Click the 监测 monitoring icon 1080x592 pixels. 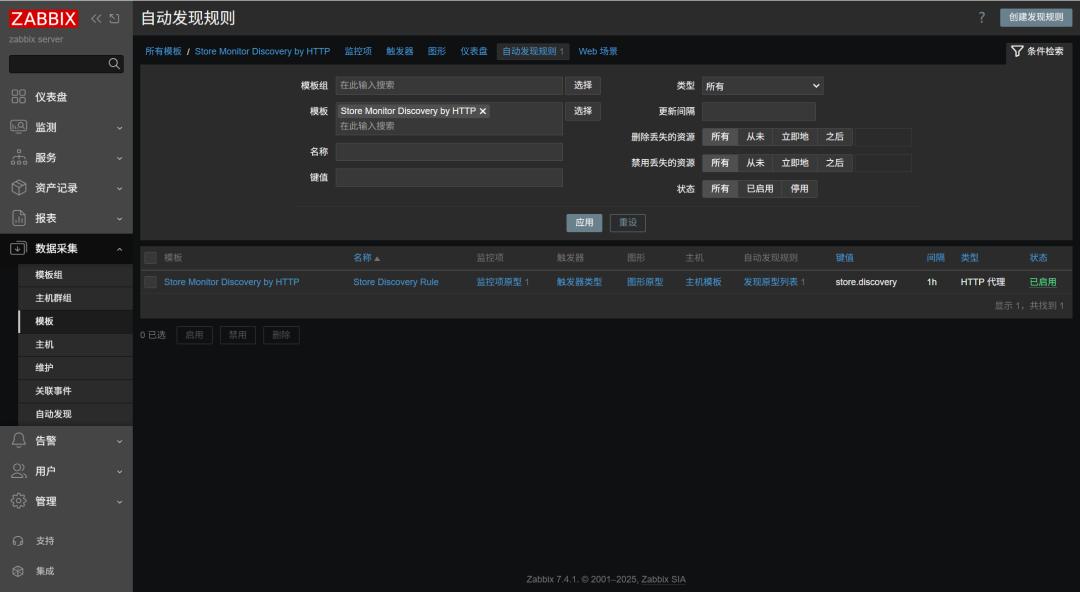[x=19, y=127]
